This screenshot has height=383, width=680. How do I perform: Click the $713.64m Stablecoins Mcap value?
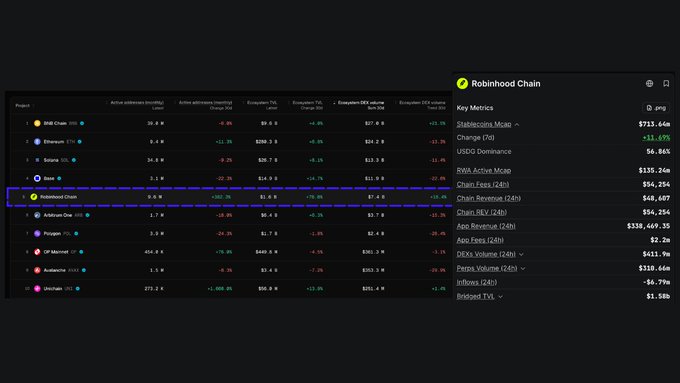point(654,124)
